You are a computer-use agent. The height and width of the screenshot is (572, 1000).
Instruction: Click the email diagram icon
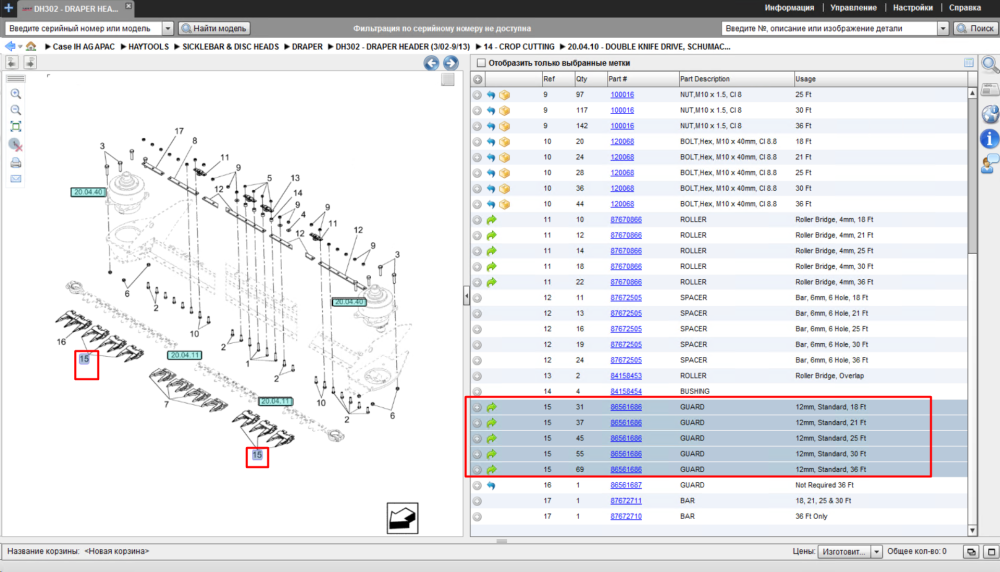[16, 179]
